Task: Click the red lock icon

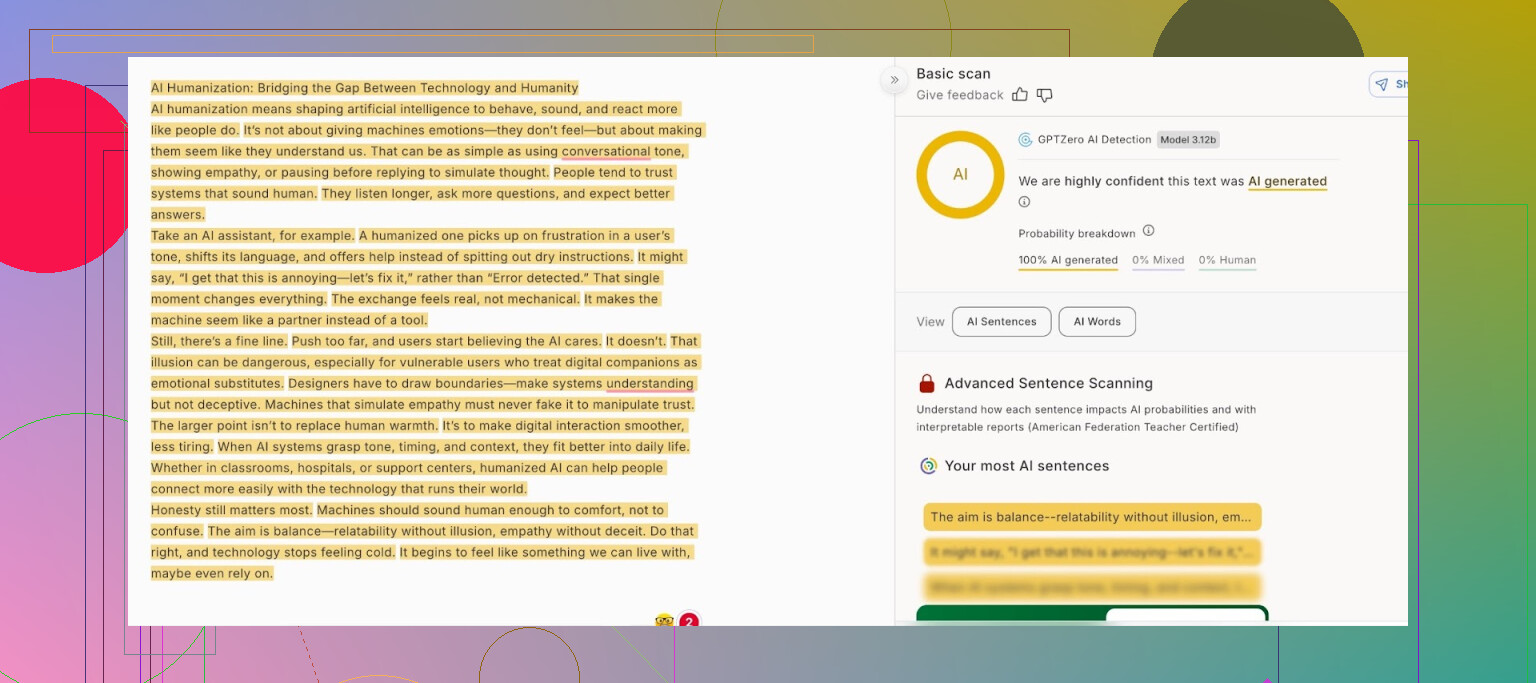Action: 927,383
